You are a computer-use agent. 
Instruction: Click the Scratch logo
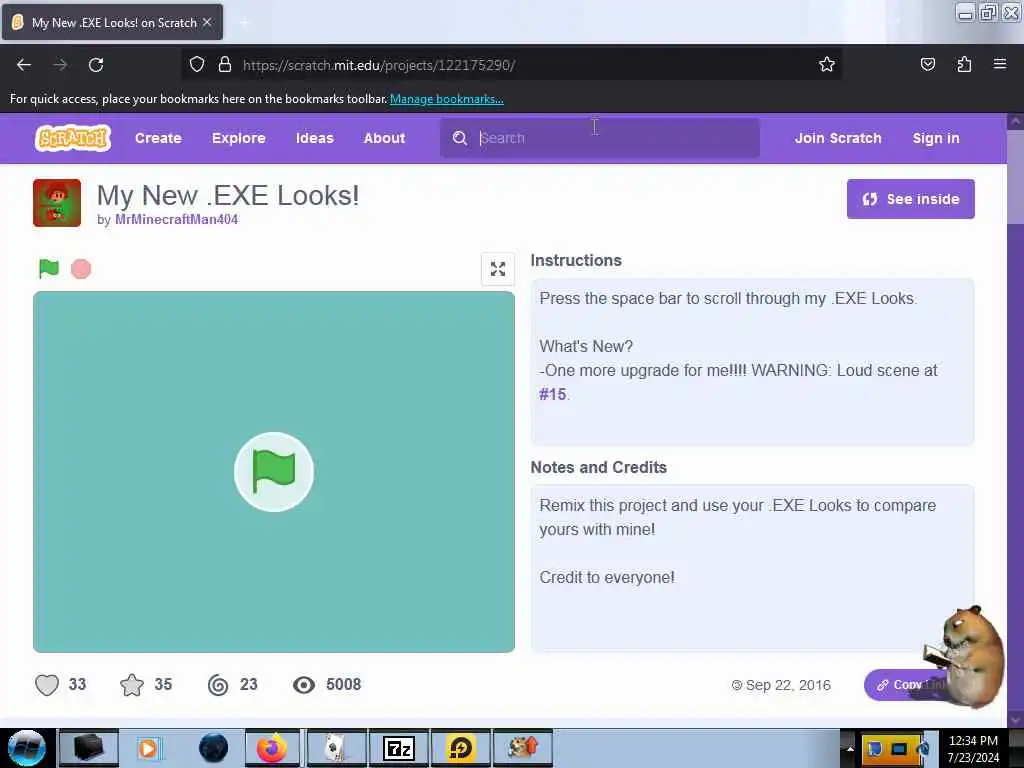click(72, 138)
